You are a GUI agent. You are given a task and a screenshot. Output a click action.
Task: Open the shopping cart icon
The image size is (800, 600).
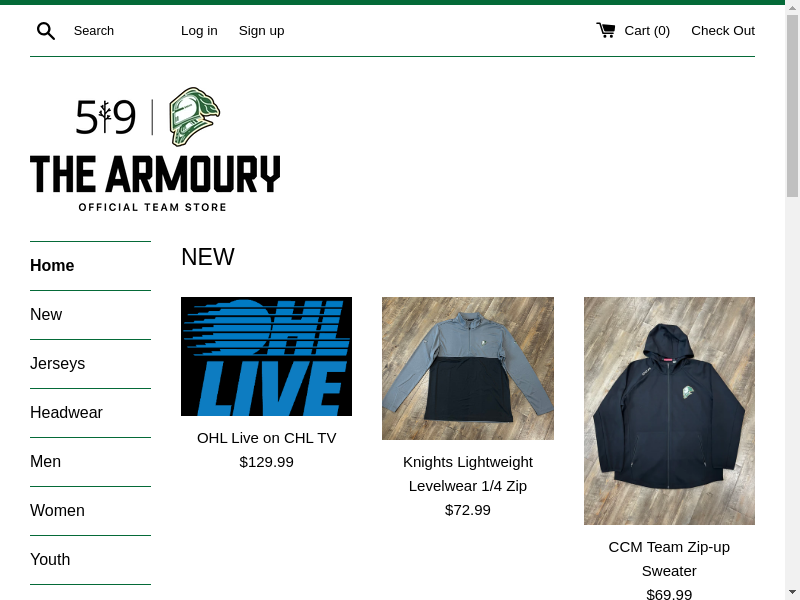(x=606, y=30)
